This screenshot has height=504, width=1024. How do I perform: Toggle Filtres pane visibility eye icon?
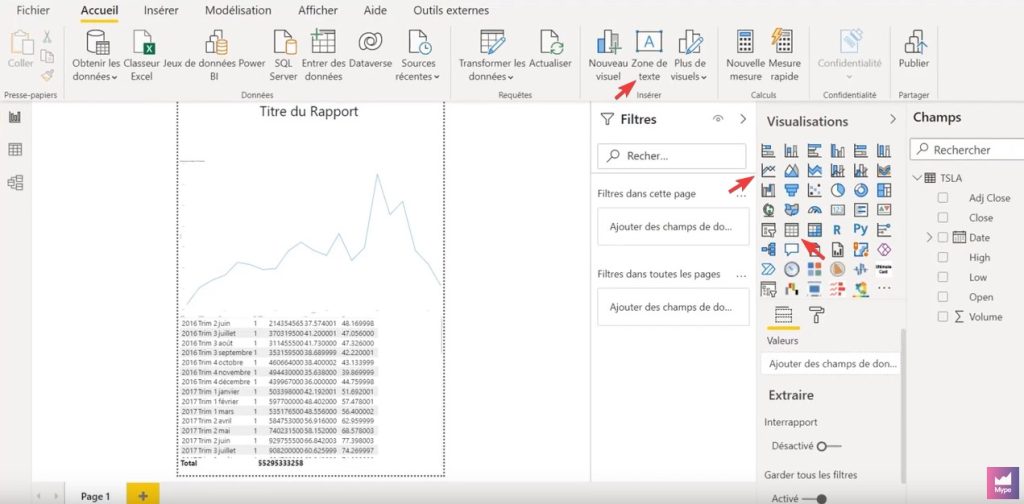pyautogui.click(x=718, y=119)
